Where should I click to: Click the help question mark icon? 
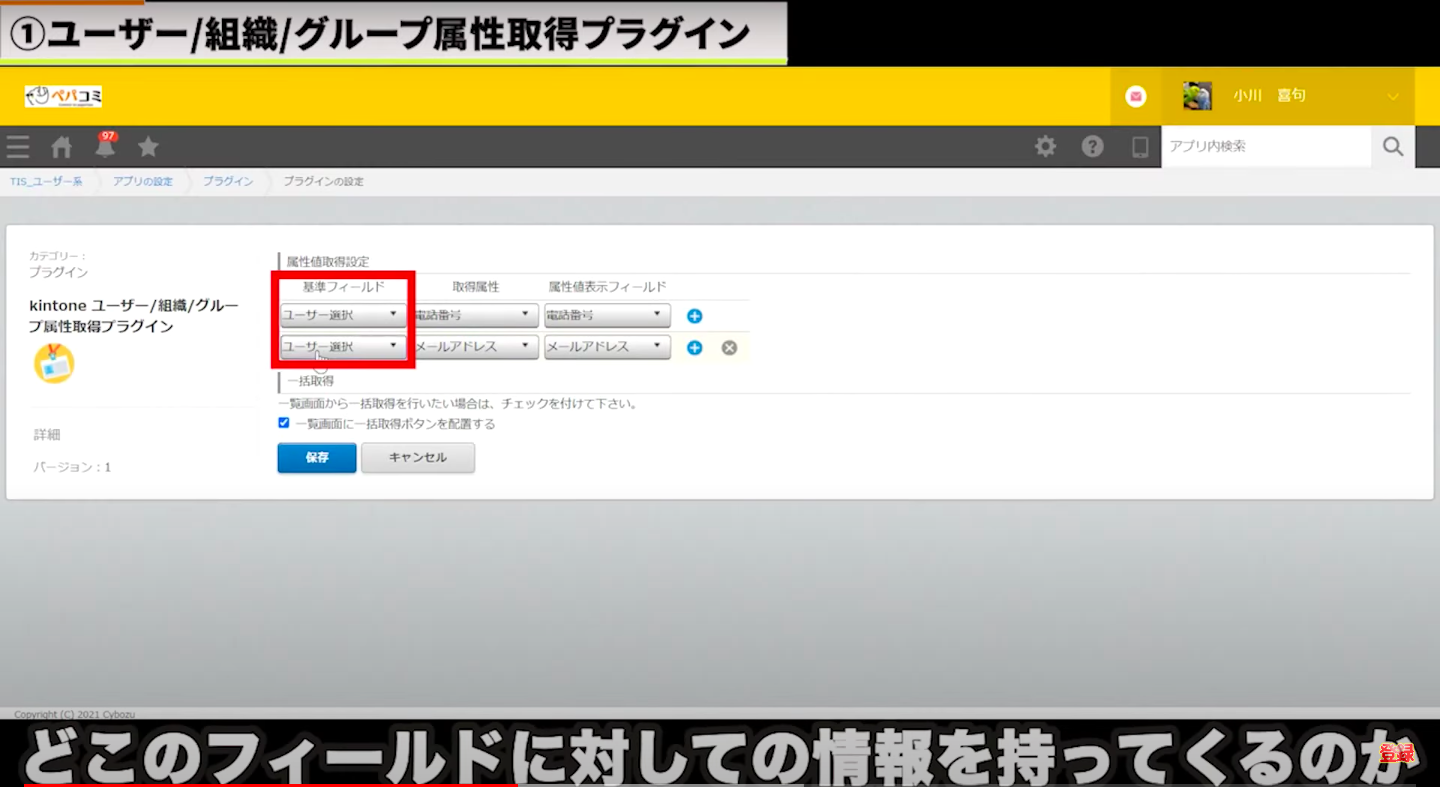pos(1092,147)
